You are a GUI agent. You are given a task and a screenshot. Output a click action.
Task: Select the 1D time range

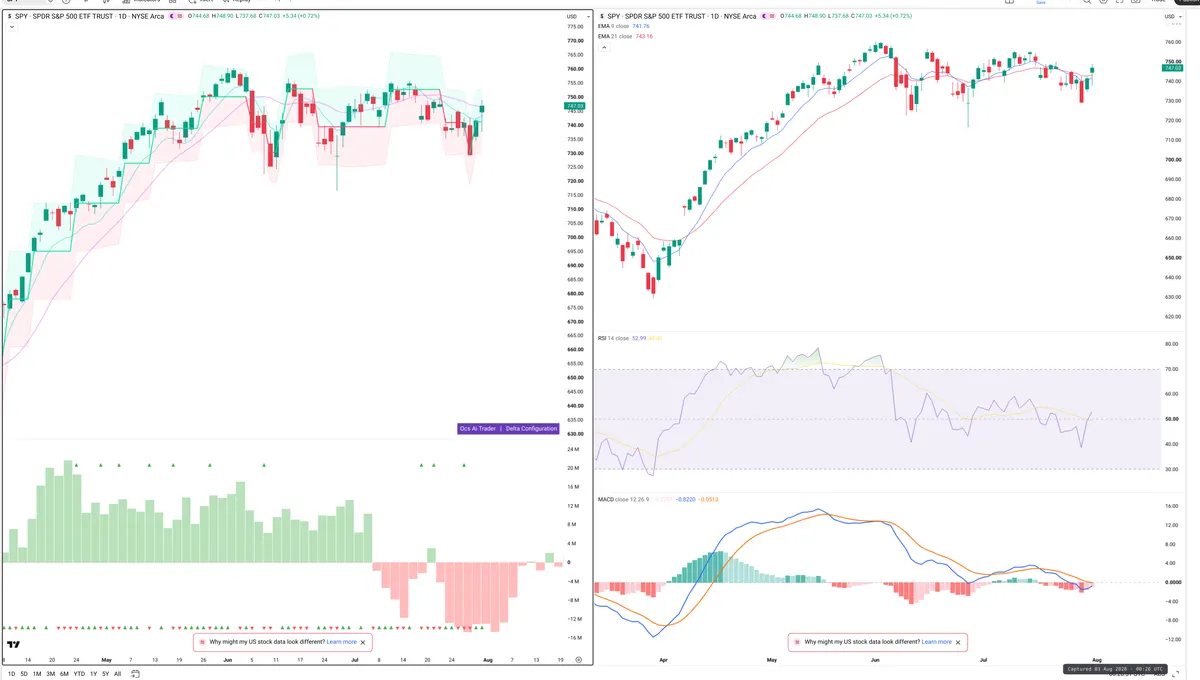(10, 674)
